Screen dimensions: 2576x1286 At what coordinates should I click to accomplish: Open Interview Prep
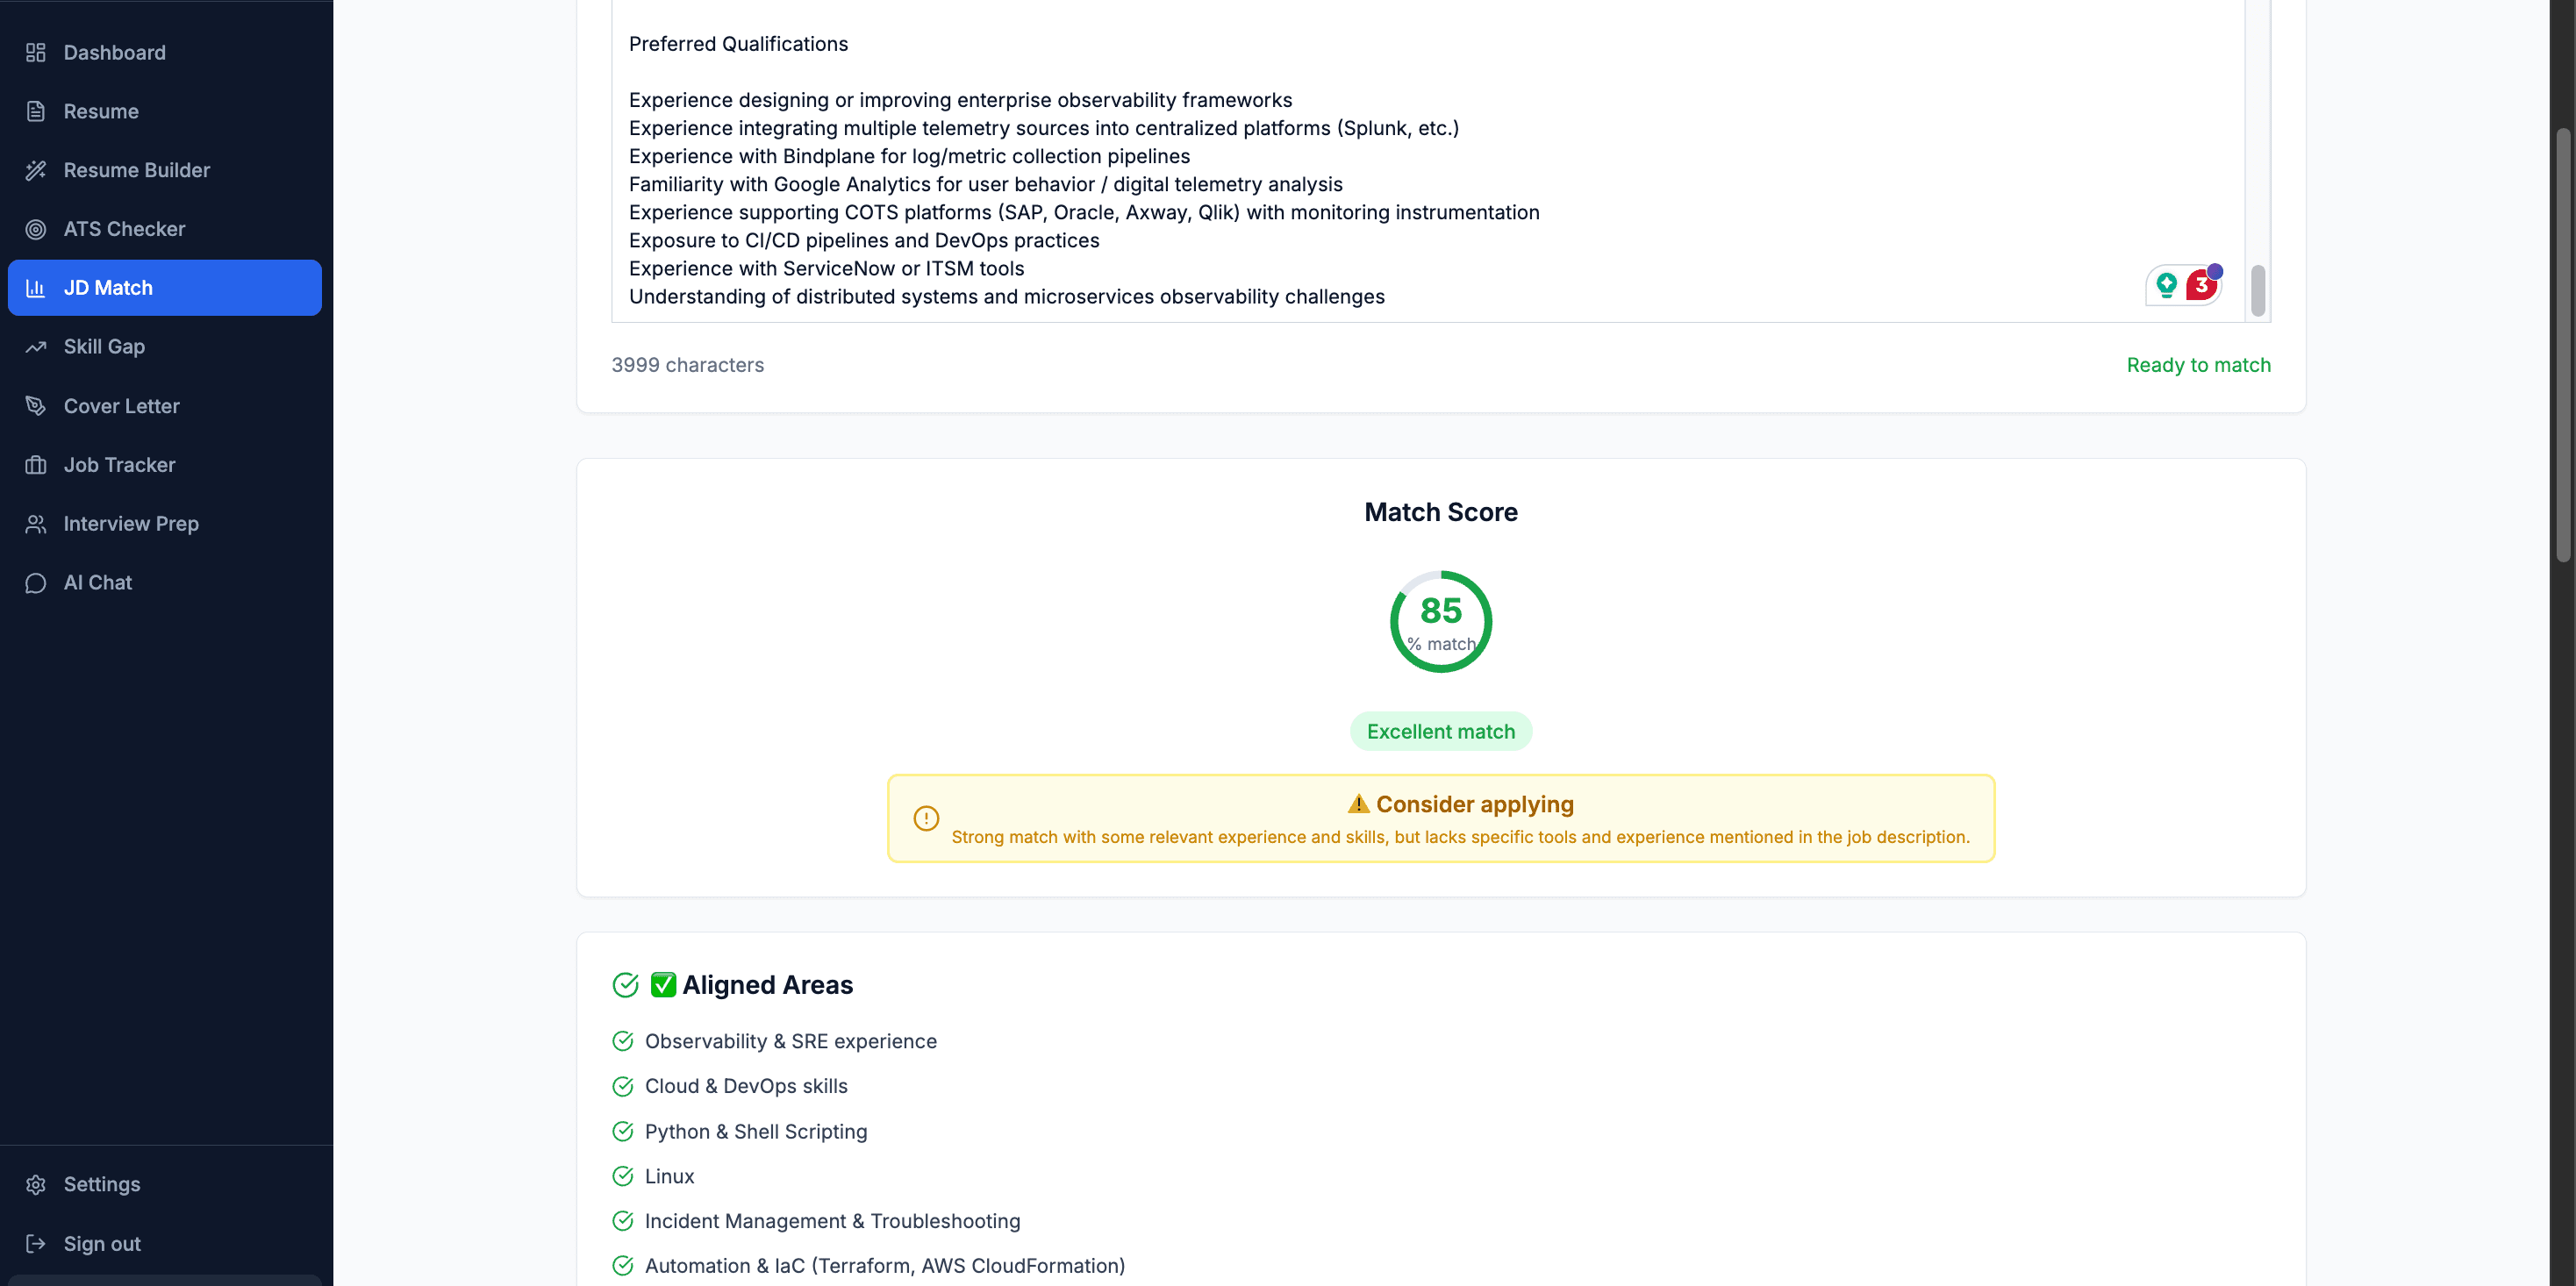pos(165,524)
